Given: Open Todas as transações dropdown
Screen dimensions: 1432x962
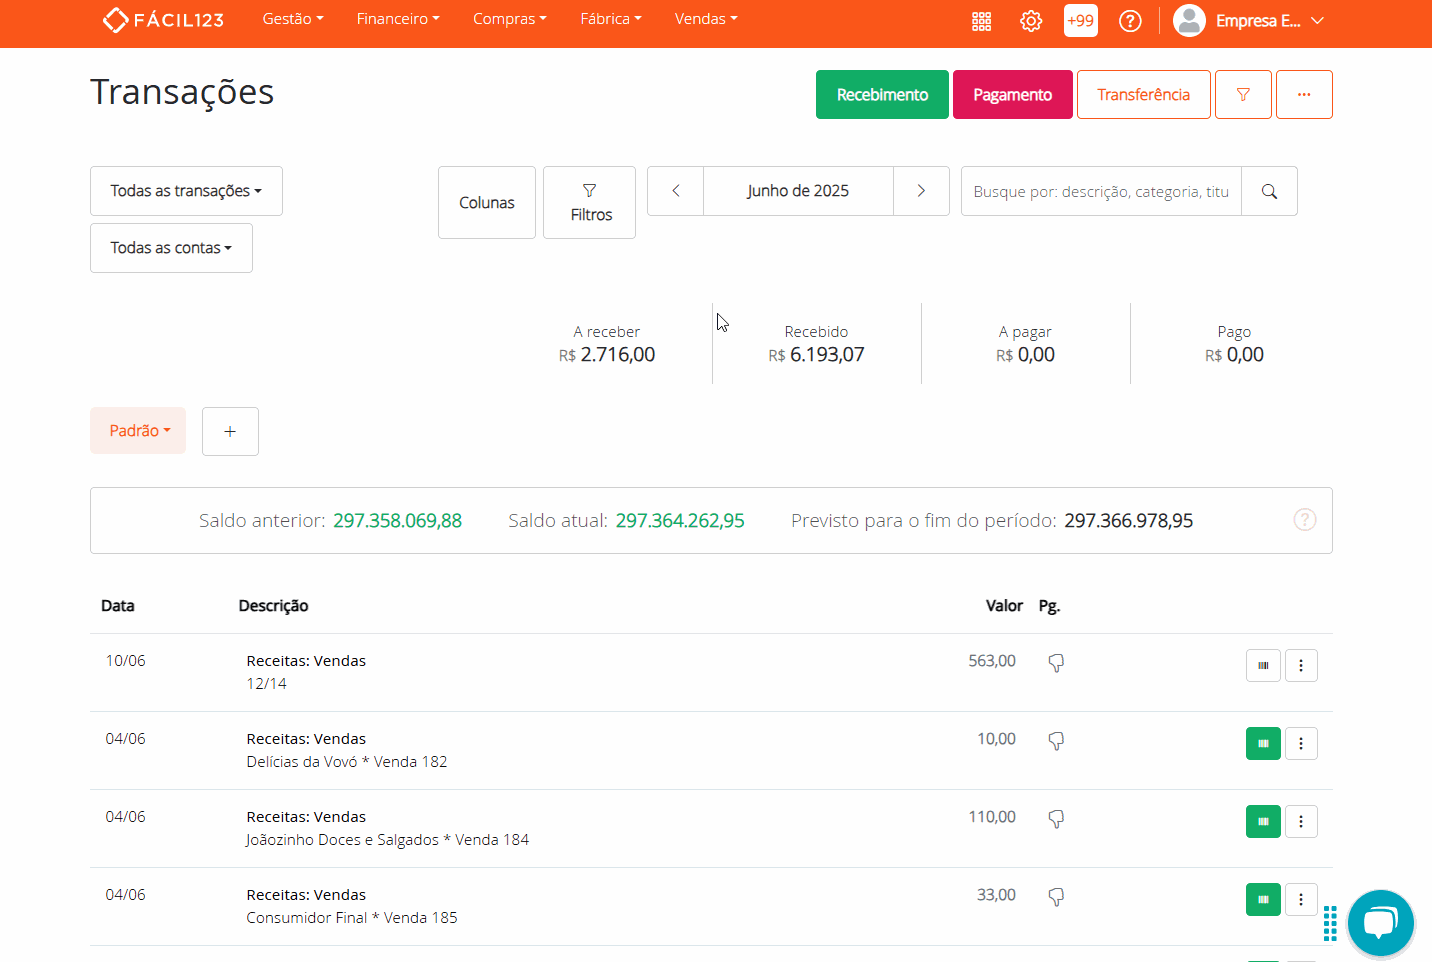Looking at the screenshot, I should point(186,191).
